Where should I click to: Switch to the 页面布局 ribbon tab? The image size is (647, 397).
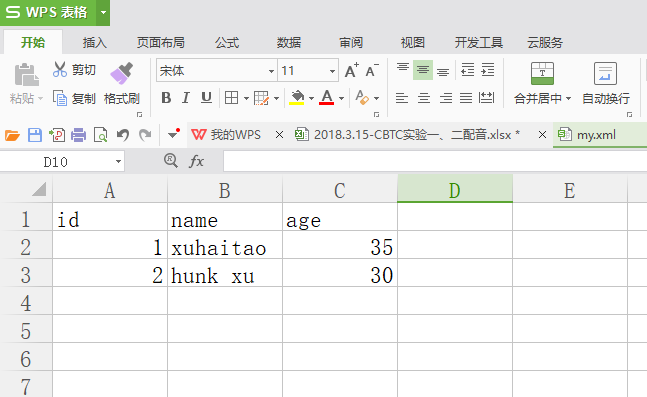point(161,43)
